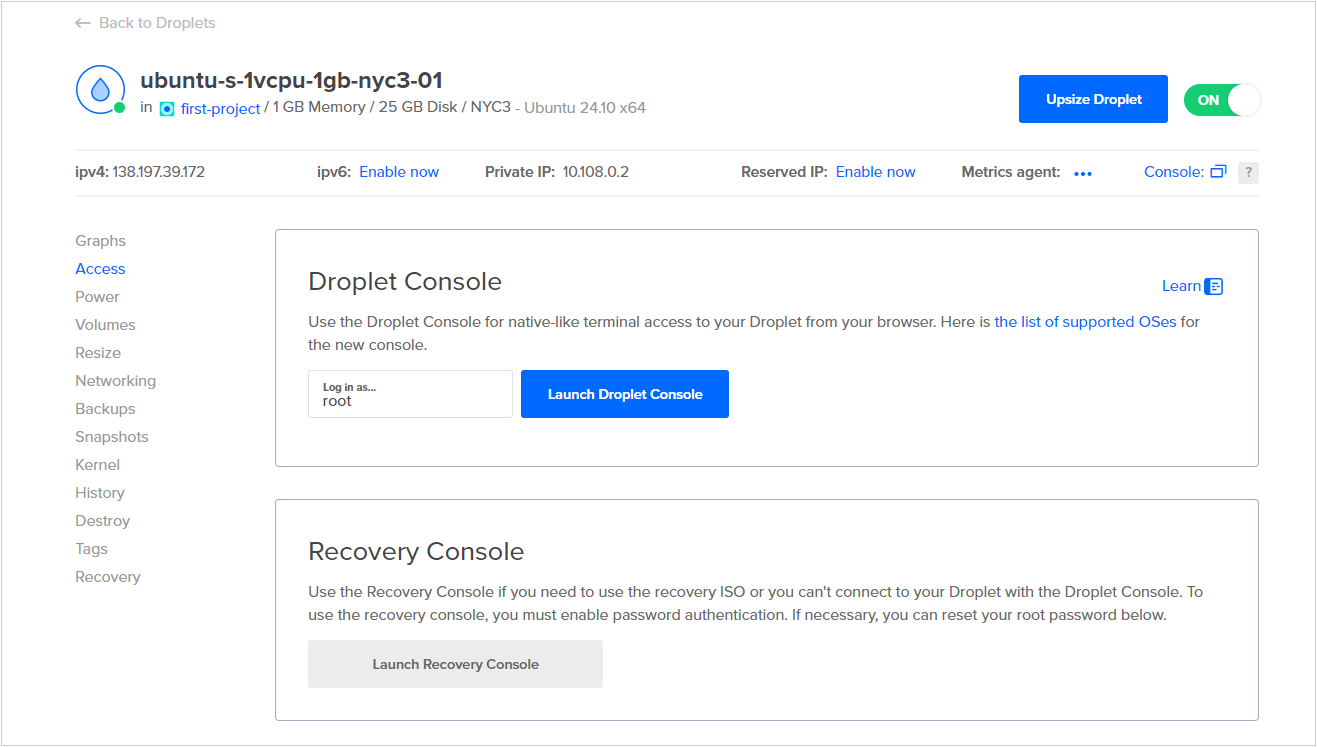The image size is (1317, 747).
Task: Open the Destroy section
Action: pyautogui.click(x=102, y=521)
